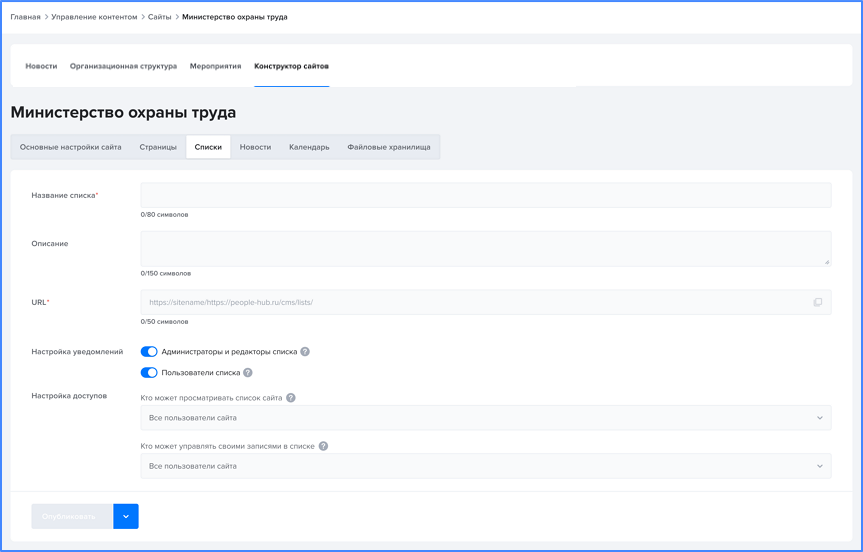Click the 0/150 символов counter
The height and width of the screenshot is (552, 863).
click(x=166, y=273)
